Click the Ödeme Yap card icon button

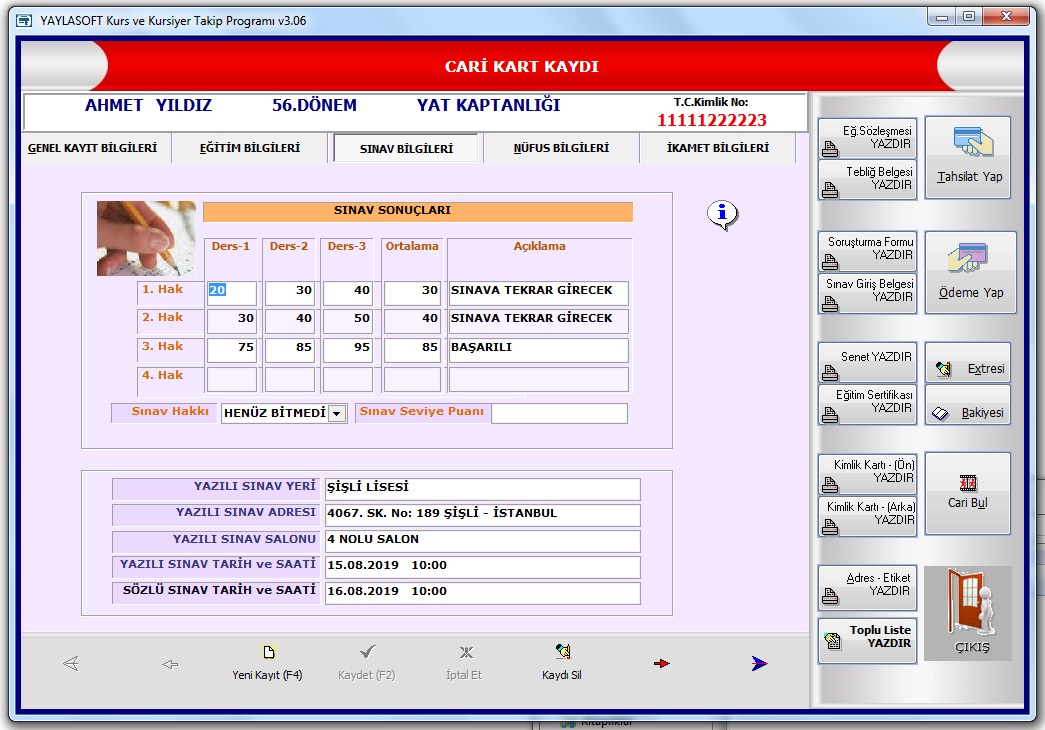(x=970, y=272)
